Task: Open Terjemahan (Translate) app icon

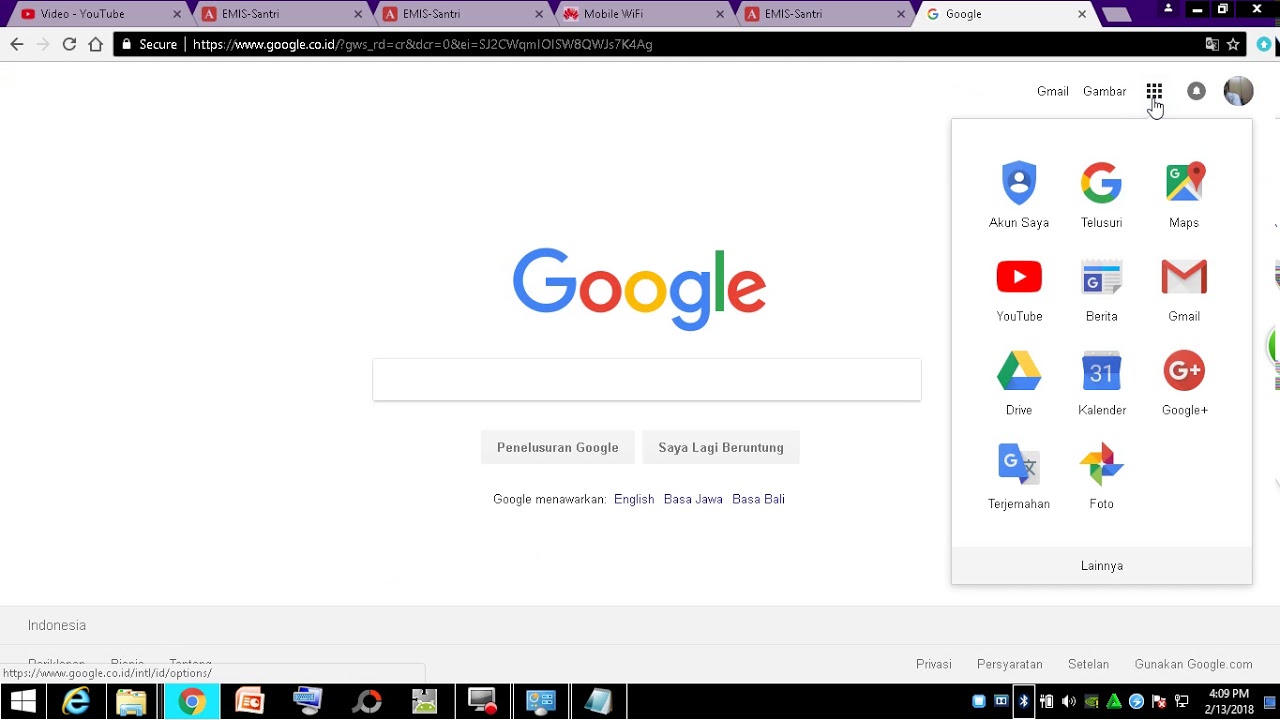Action: click(x=1019, y=477)
